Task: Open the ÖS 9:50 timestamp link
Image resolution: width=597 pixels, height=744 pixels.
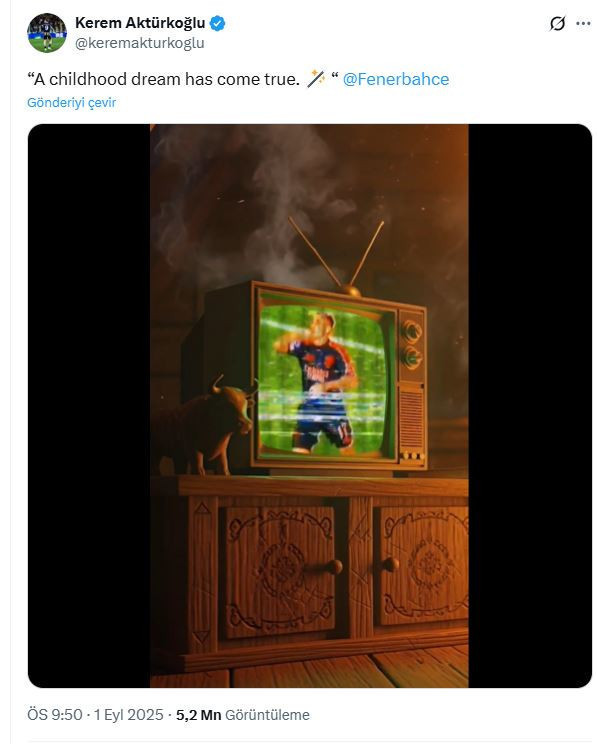Action: (x=55, y=715)
